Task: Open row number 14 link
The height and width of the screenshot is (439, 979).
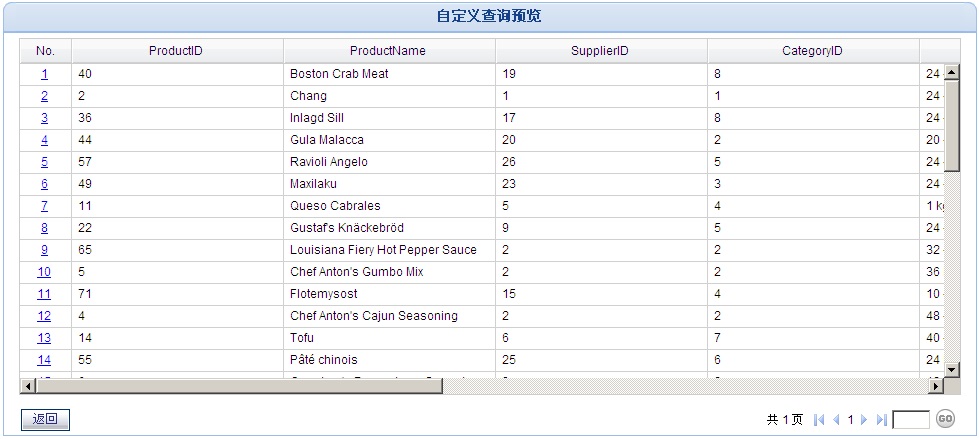Action: [44, 360]
